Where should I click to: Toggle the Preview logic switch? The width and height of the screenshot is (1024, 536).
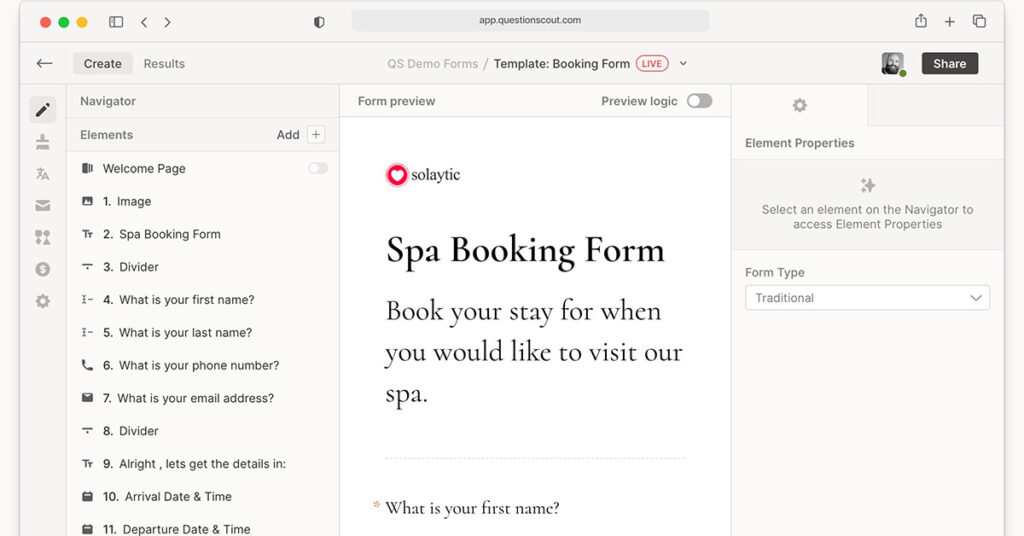[699, 101]
